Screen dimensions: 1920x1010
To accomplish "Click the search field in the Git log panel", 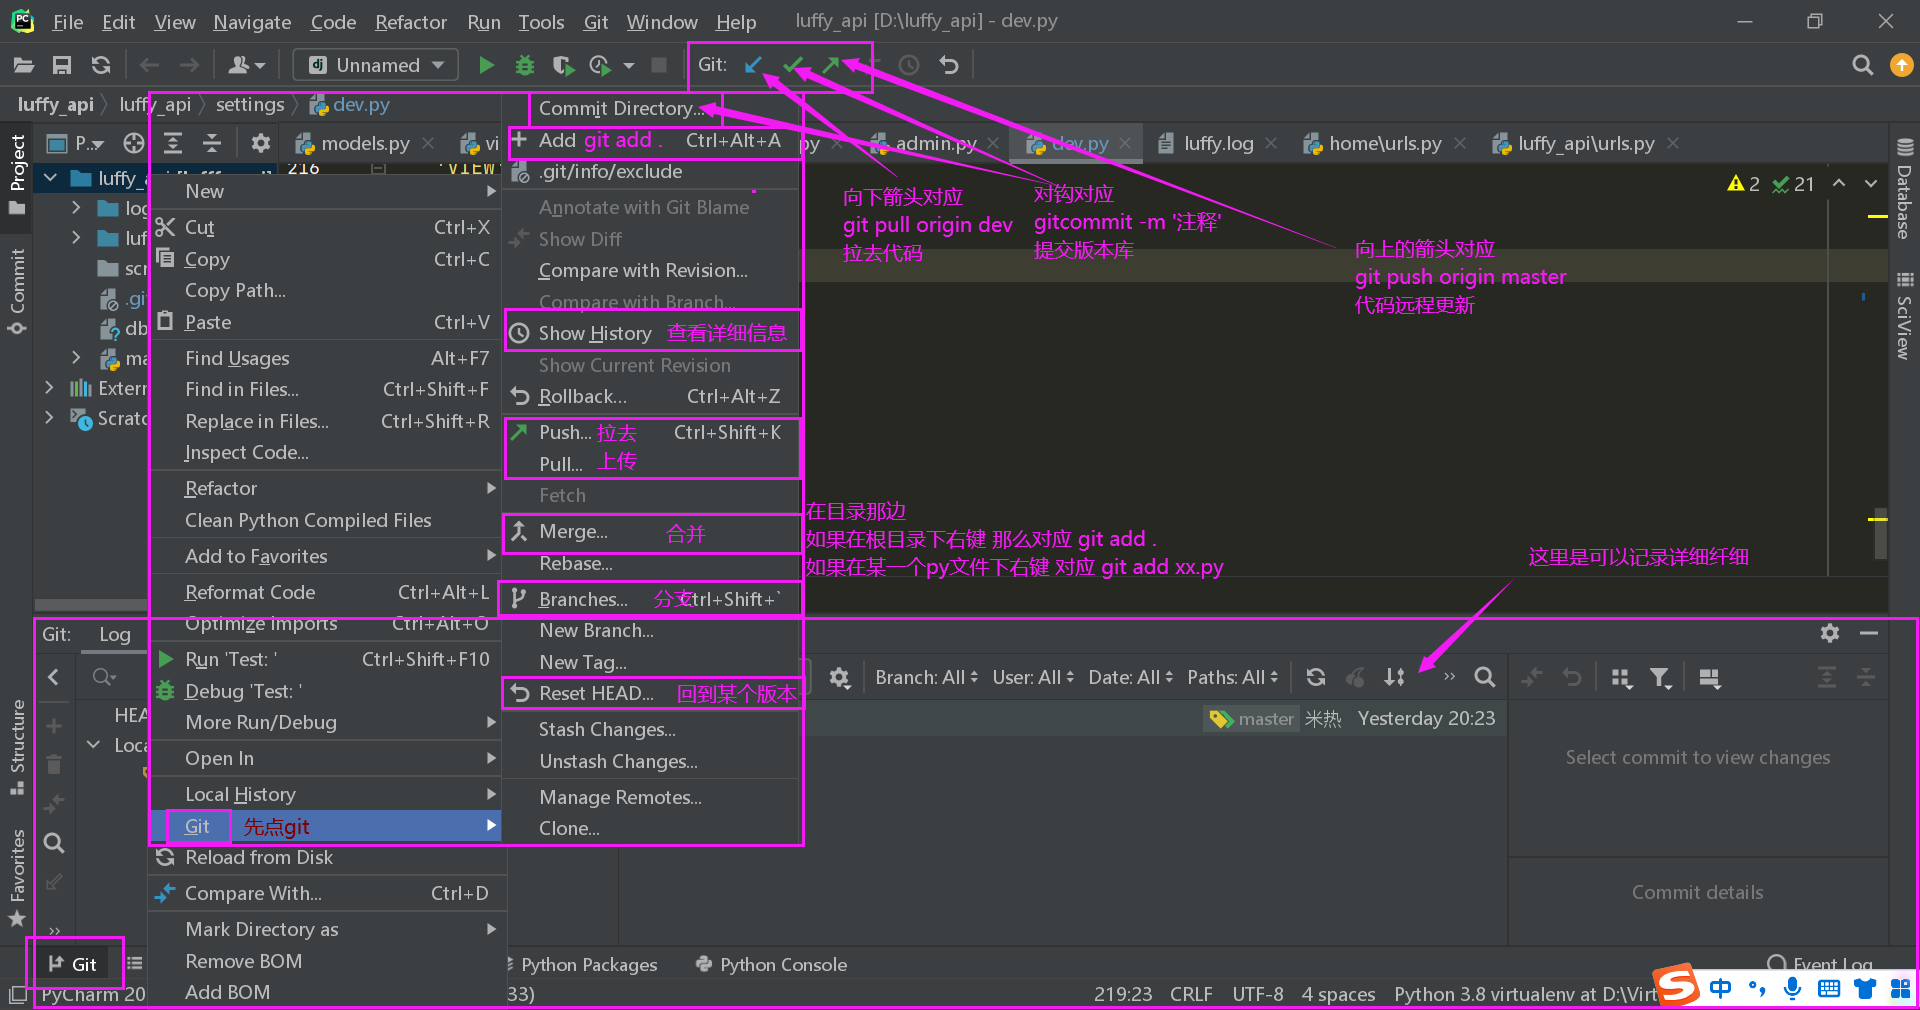I will pyautogui.click(x=104, y=677).
